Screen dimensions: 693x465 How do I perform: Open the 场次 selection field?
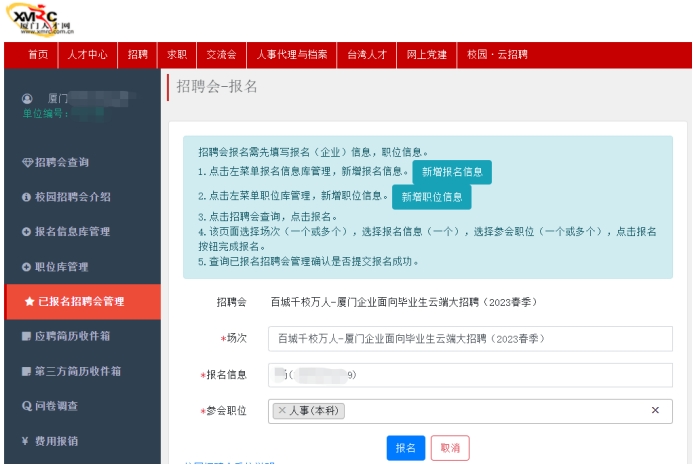(x=470, y=339)
